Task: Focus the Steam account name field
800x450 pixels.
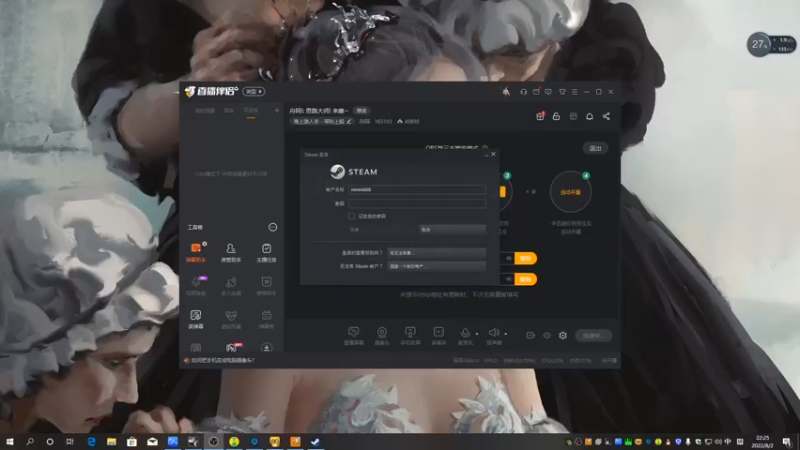Action: 417,189
